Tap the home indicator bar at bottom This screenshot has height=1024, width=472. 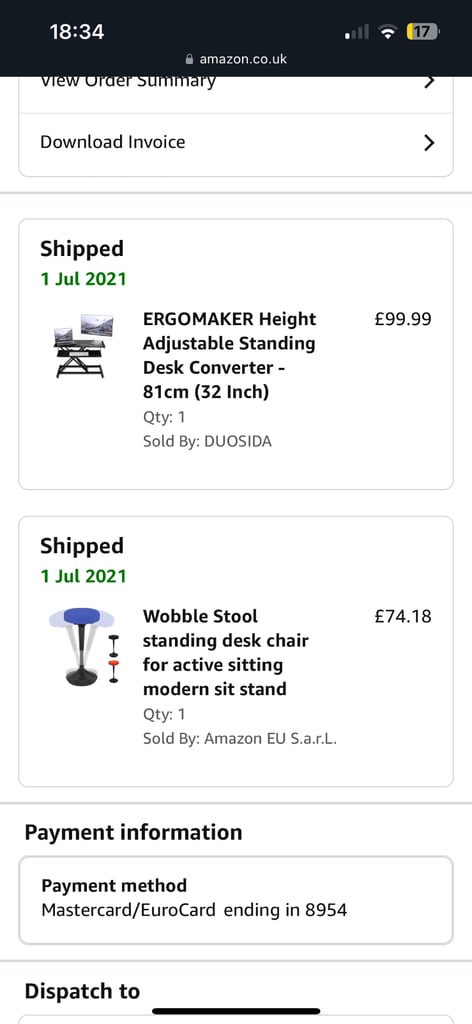tap(236, 1011)
